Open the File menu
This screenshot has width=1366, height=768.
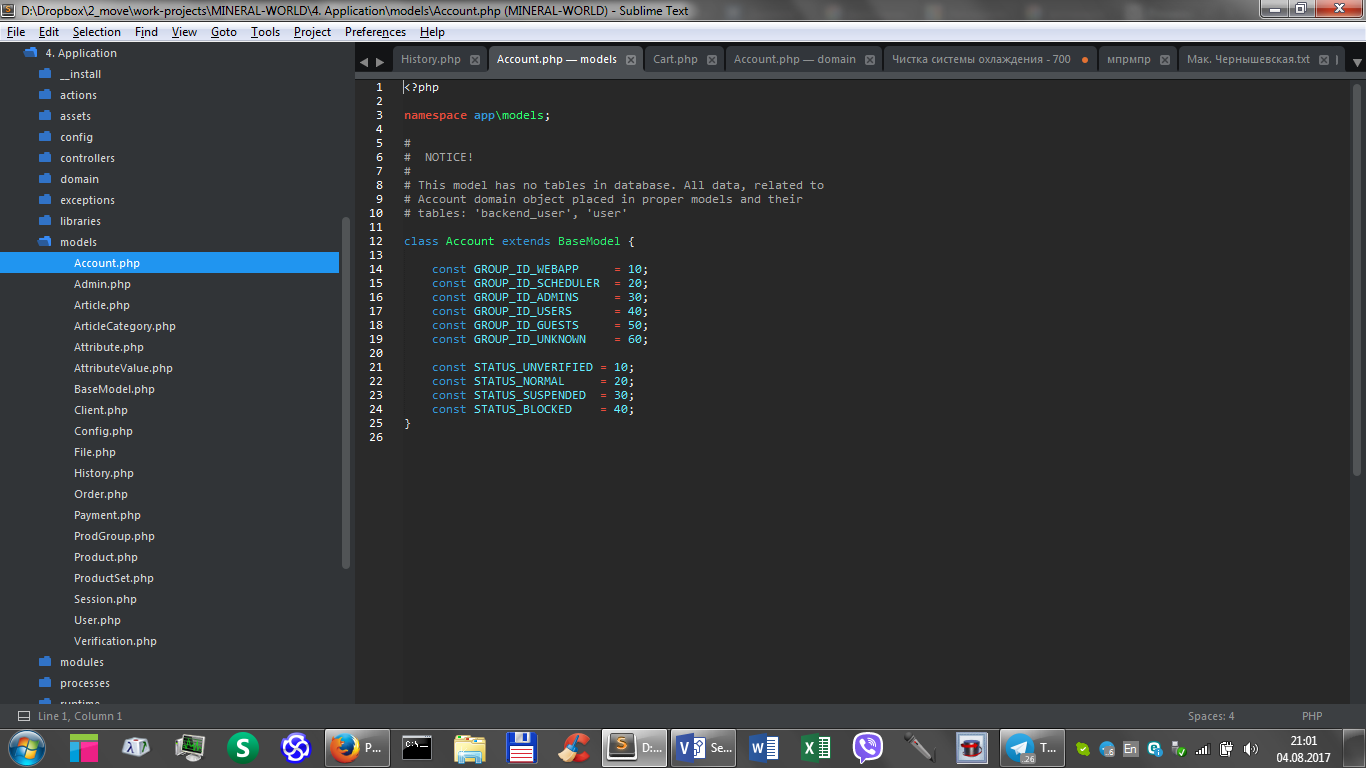[x=16, y=32]
